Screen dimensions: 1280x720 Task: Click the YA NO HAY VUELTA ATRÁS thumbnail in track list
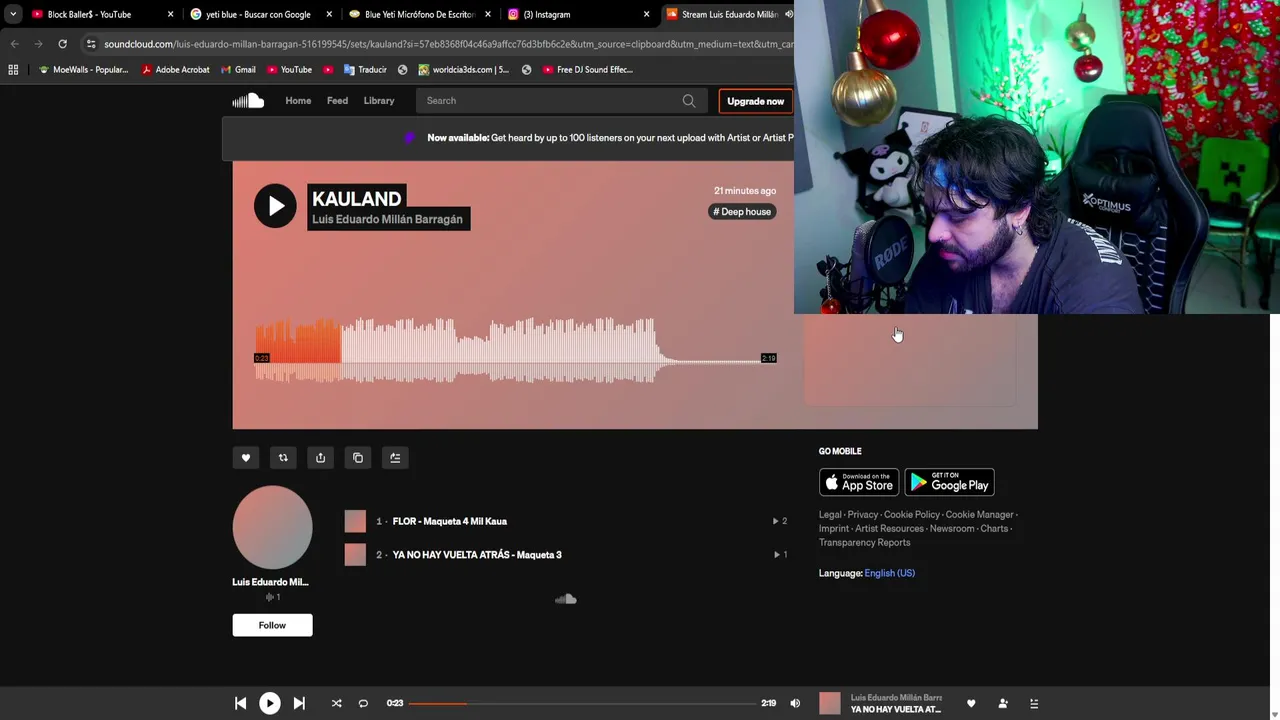click(x=355, y=555)
